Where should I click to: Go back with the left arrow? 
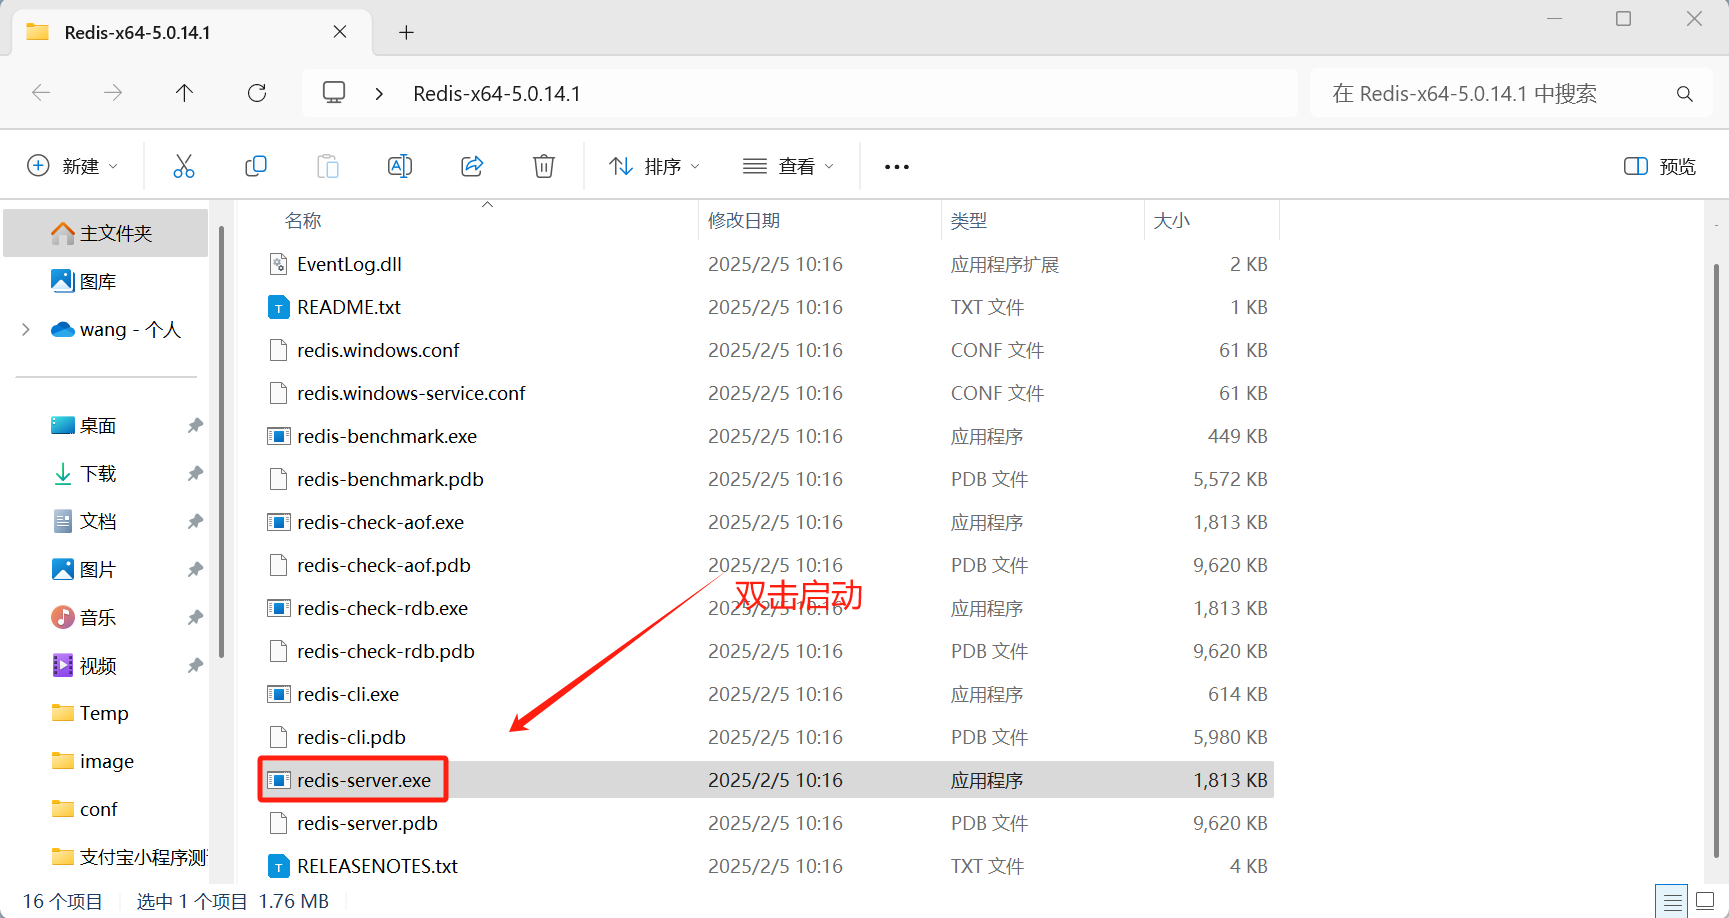[x=41, y=93]
